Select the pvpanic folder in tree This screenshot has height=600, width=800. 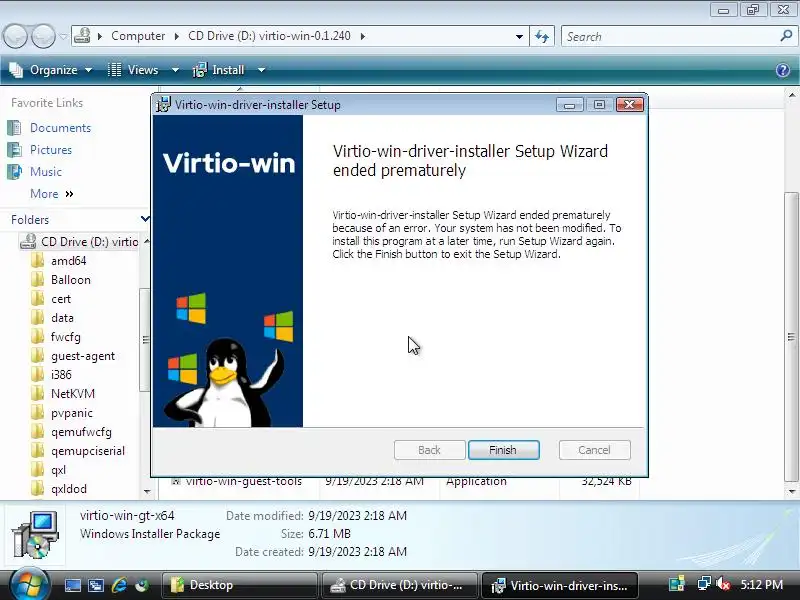[x=72, y=413]
